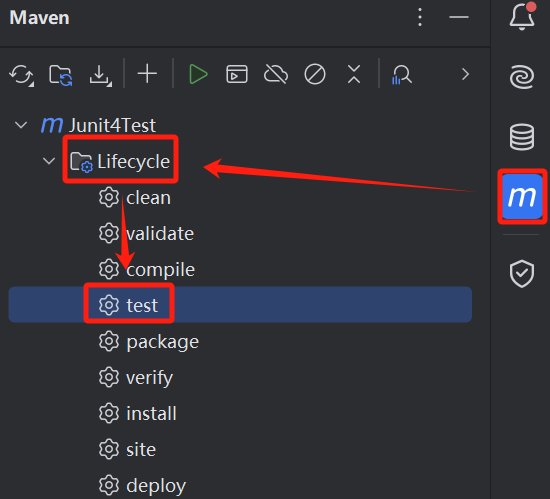Select the validate lifecycle goal
The height and width of the screenshot is (499, 550).
pyautogui.click(x=160, y=234)
